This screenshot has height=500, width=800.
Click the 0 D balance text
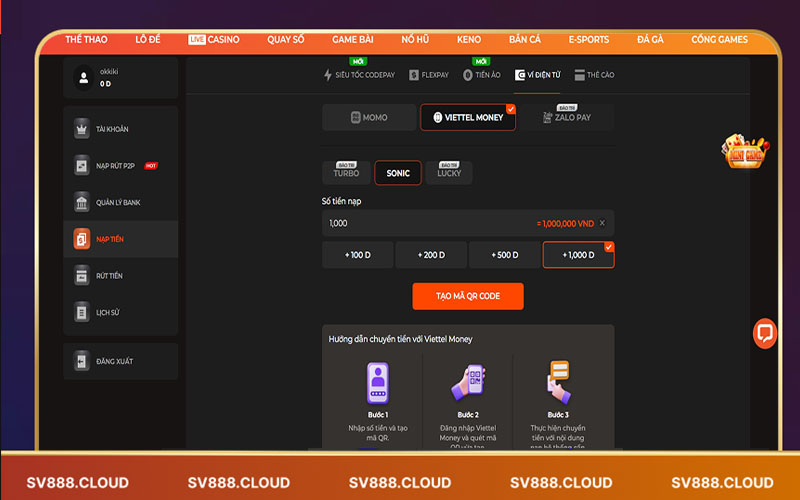point(105,84)
